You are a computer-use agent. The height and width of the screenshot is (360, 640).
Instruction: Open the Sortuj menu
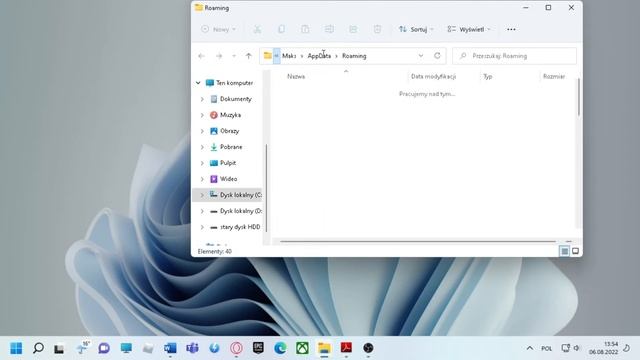416,29
